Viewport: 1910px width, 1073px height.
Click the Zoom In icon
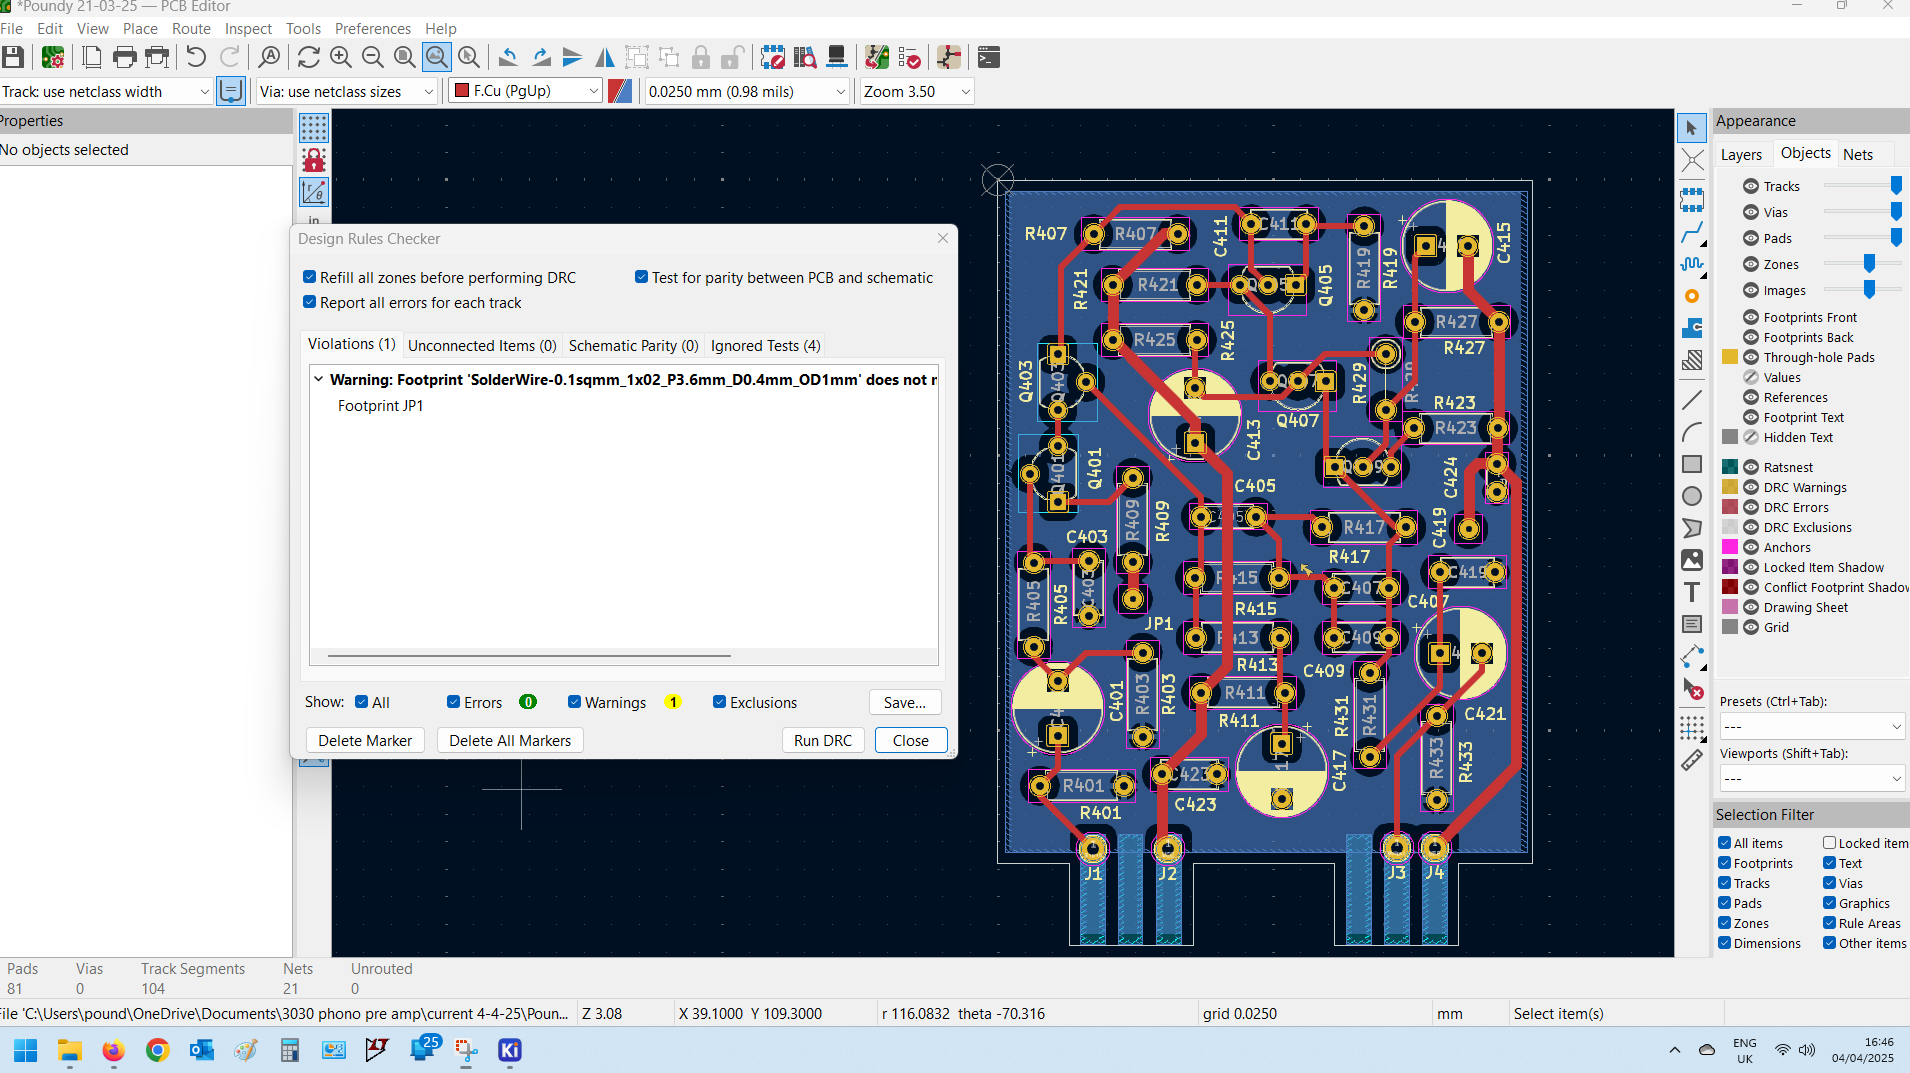pyautogui.click(x=341, y=57)
